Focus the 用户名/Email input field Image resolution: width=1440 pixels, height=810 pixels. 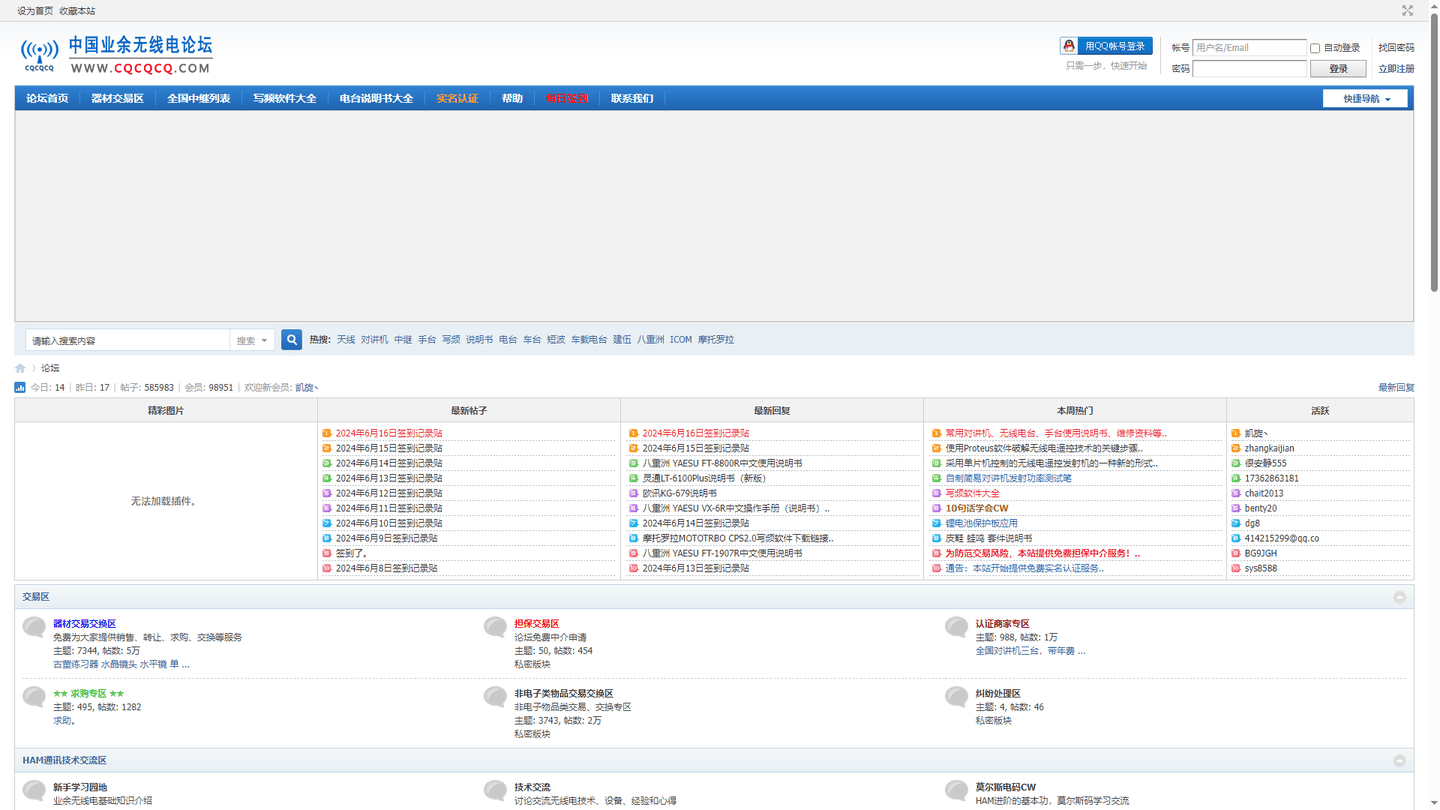(1250, 47)
